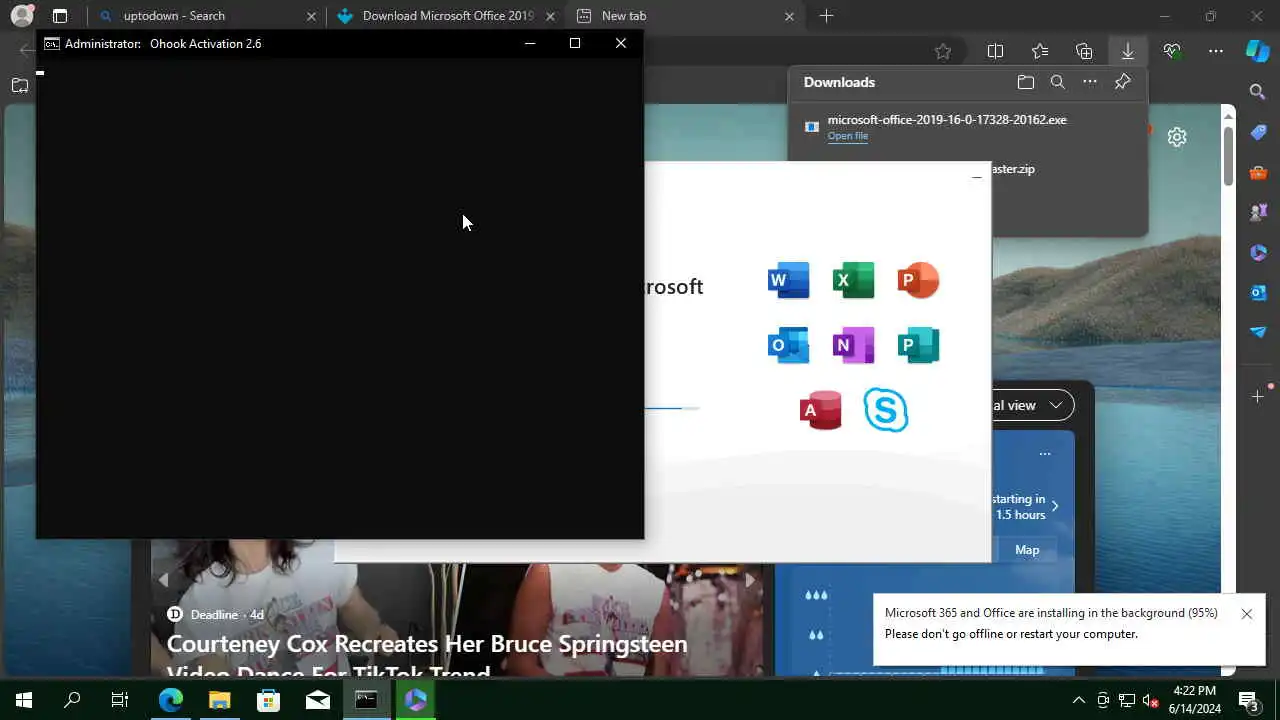1280x720 pixels.
Task: Open Task View on taskbar
Action: [x=120, y=700]
